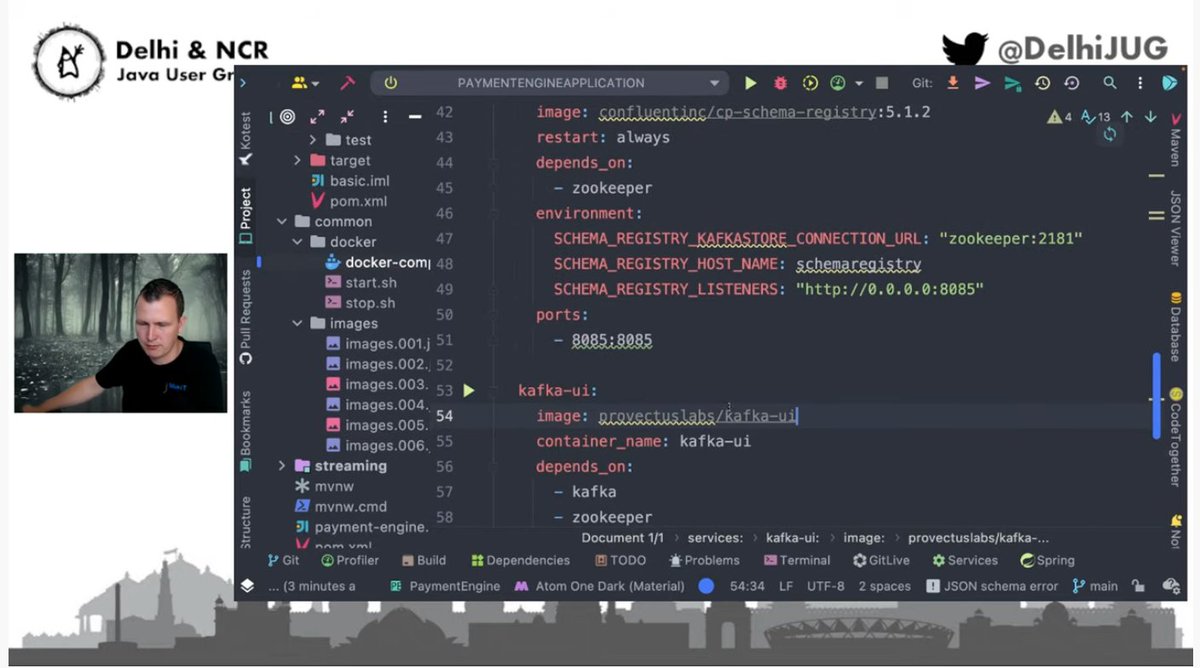Screen dimensions: 1200x668
Task: Expand the streaming folder
Action: 281,466
